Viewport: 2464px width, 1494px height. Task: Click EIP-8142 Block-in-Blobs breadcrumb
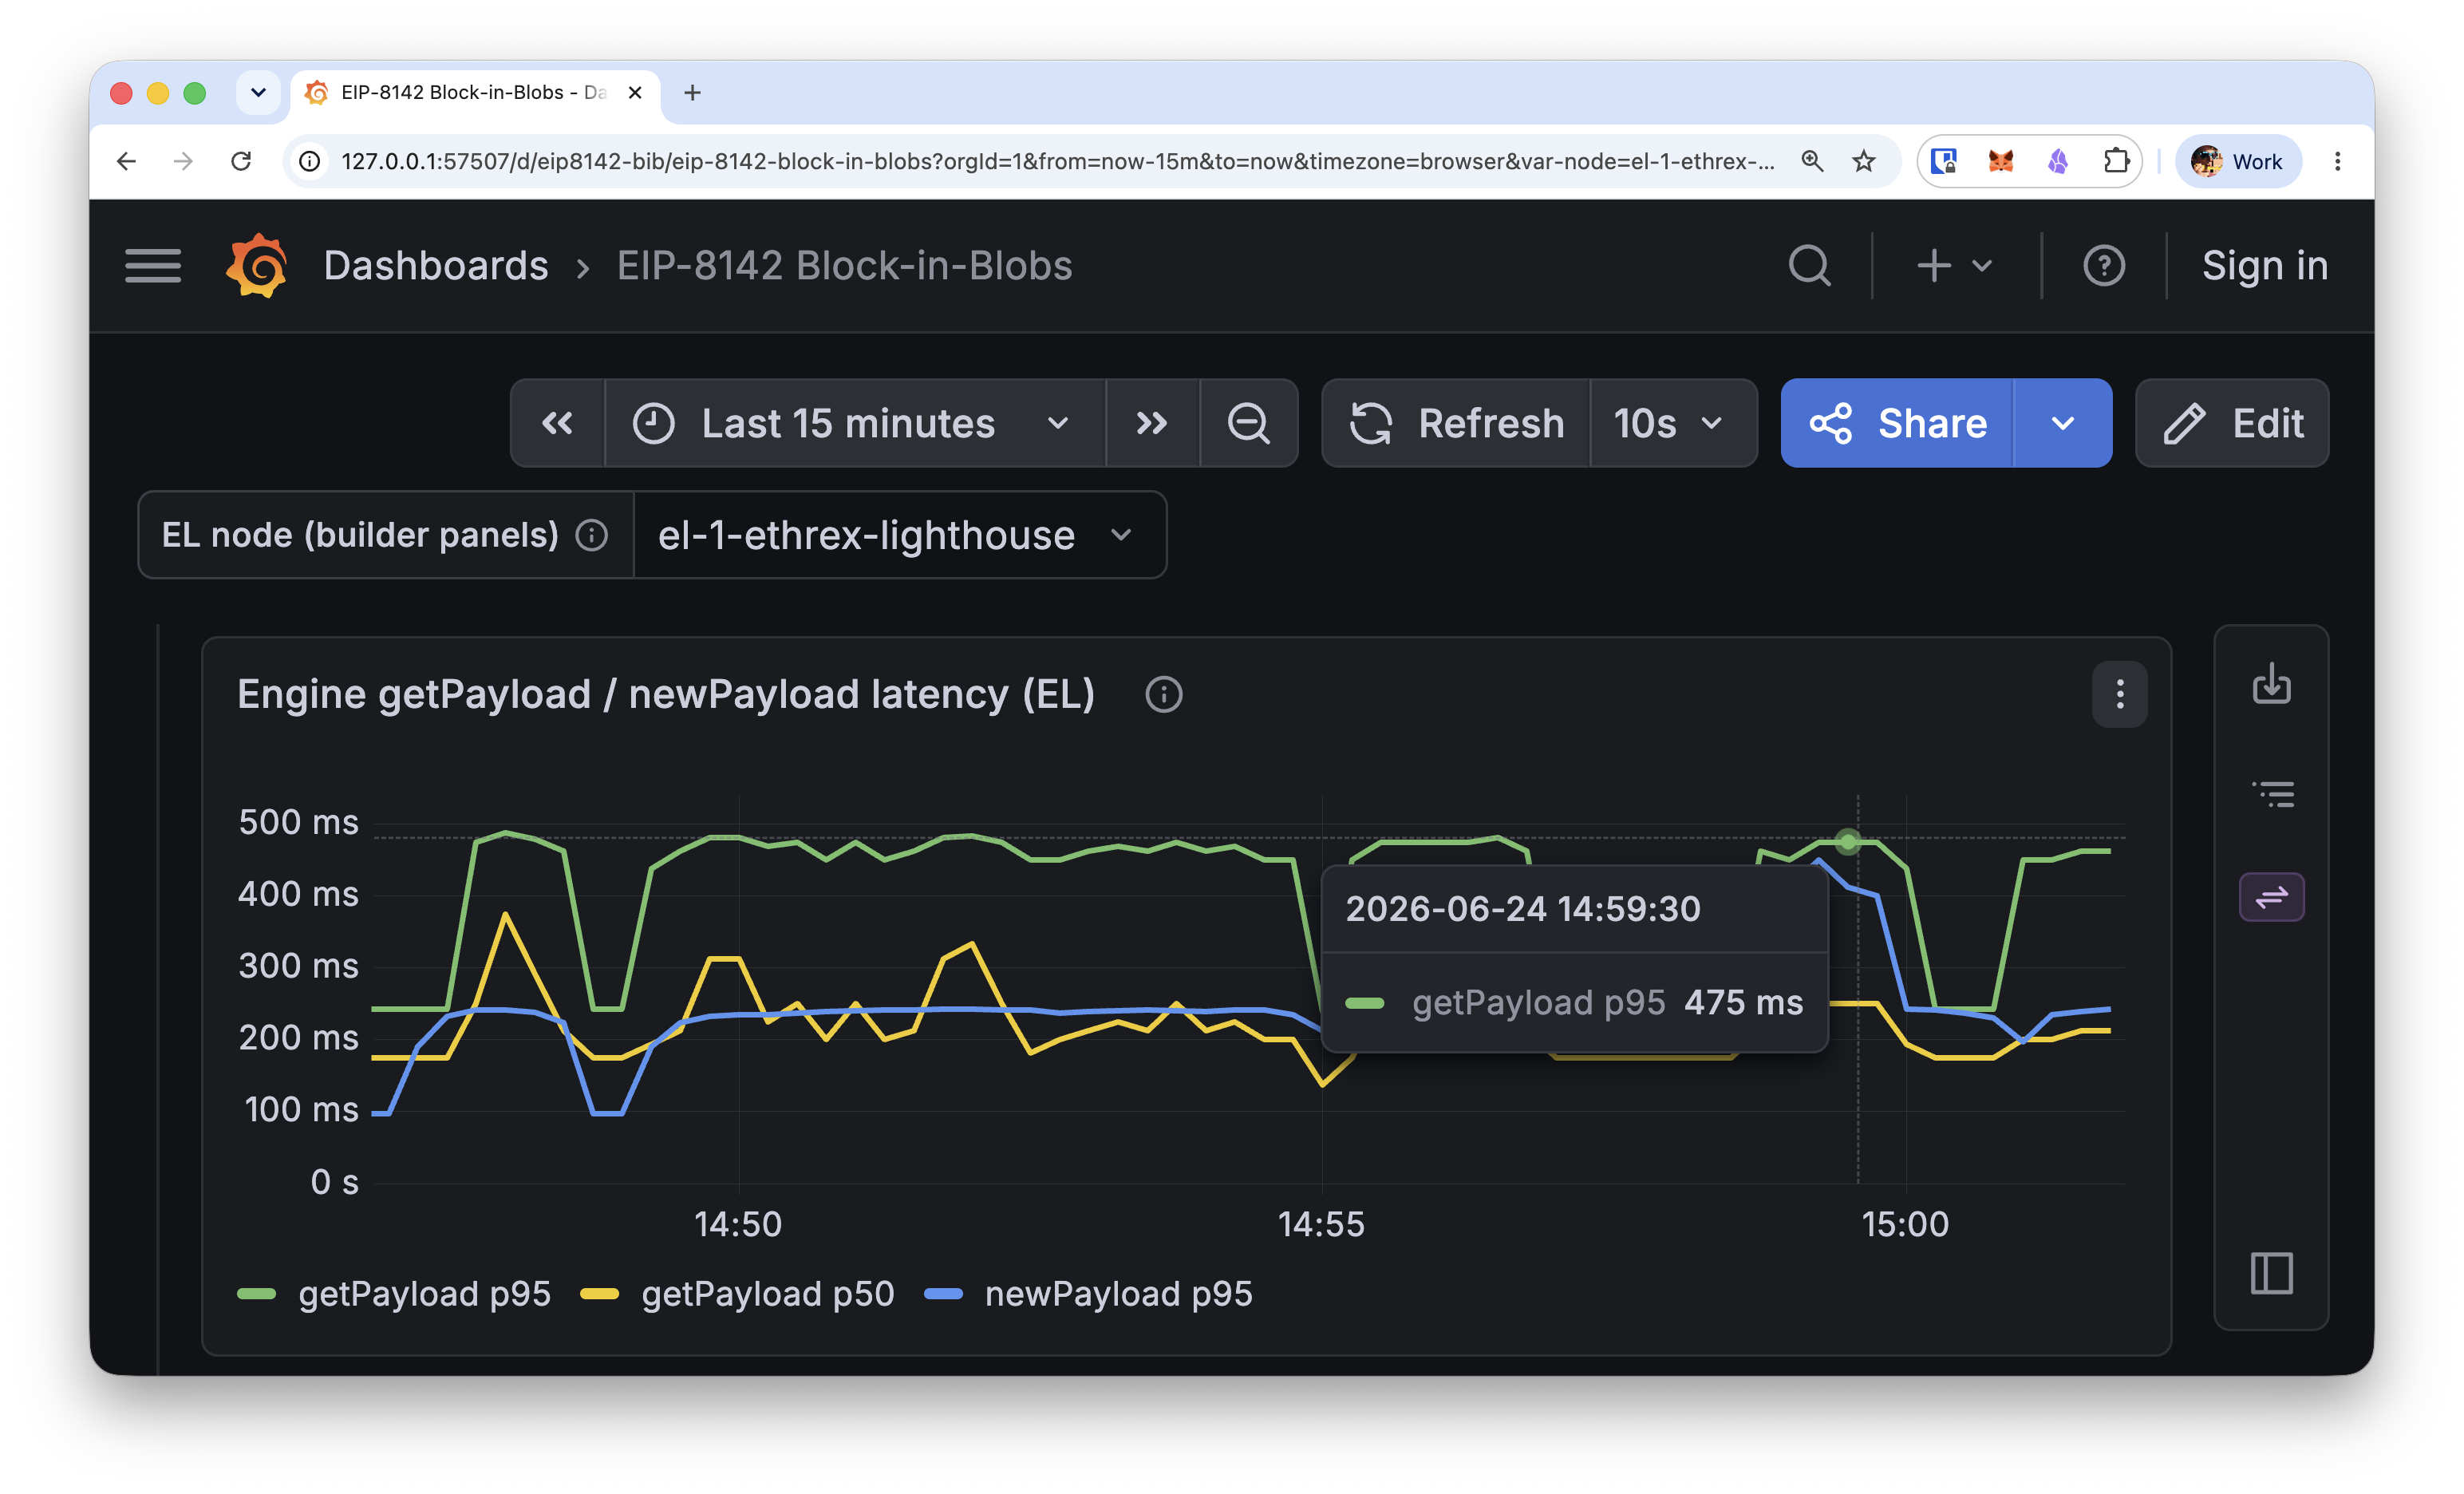[844, 266]
